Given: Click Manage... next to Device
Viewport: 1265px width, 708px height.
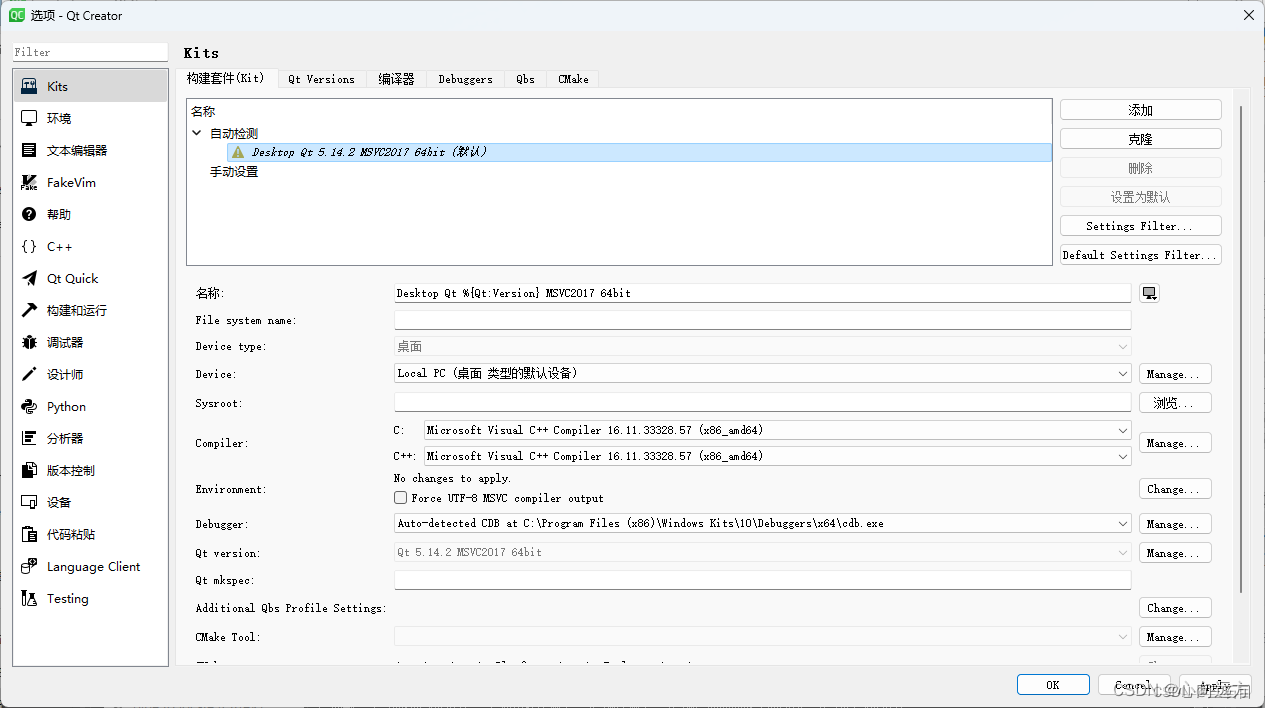Looking at the screenshot, I should [1175, 374].
